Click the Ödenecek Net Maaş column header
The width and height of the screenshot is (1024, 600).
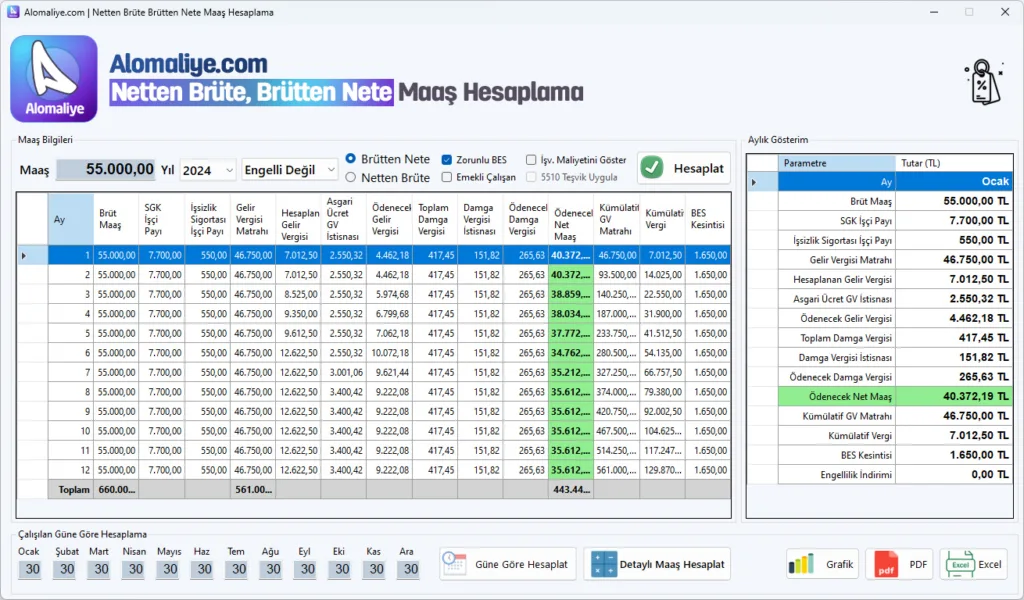[x=571, y=219]
